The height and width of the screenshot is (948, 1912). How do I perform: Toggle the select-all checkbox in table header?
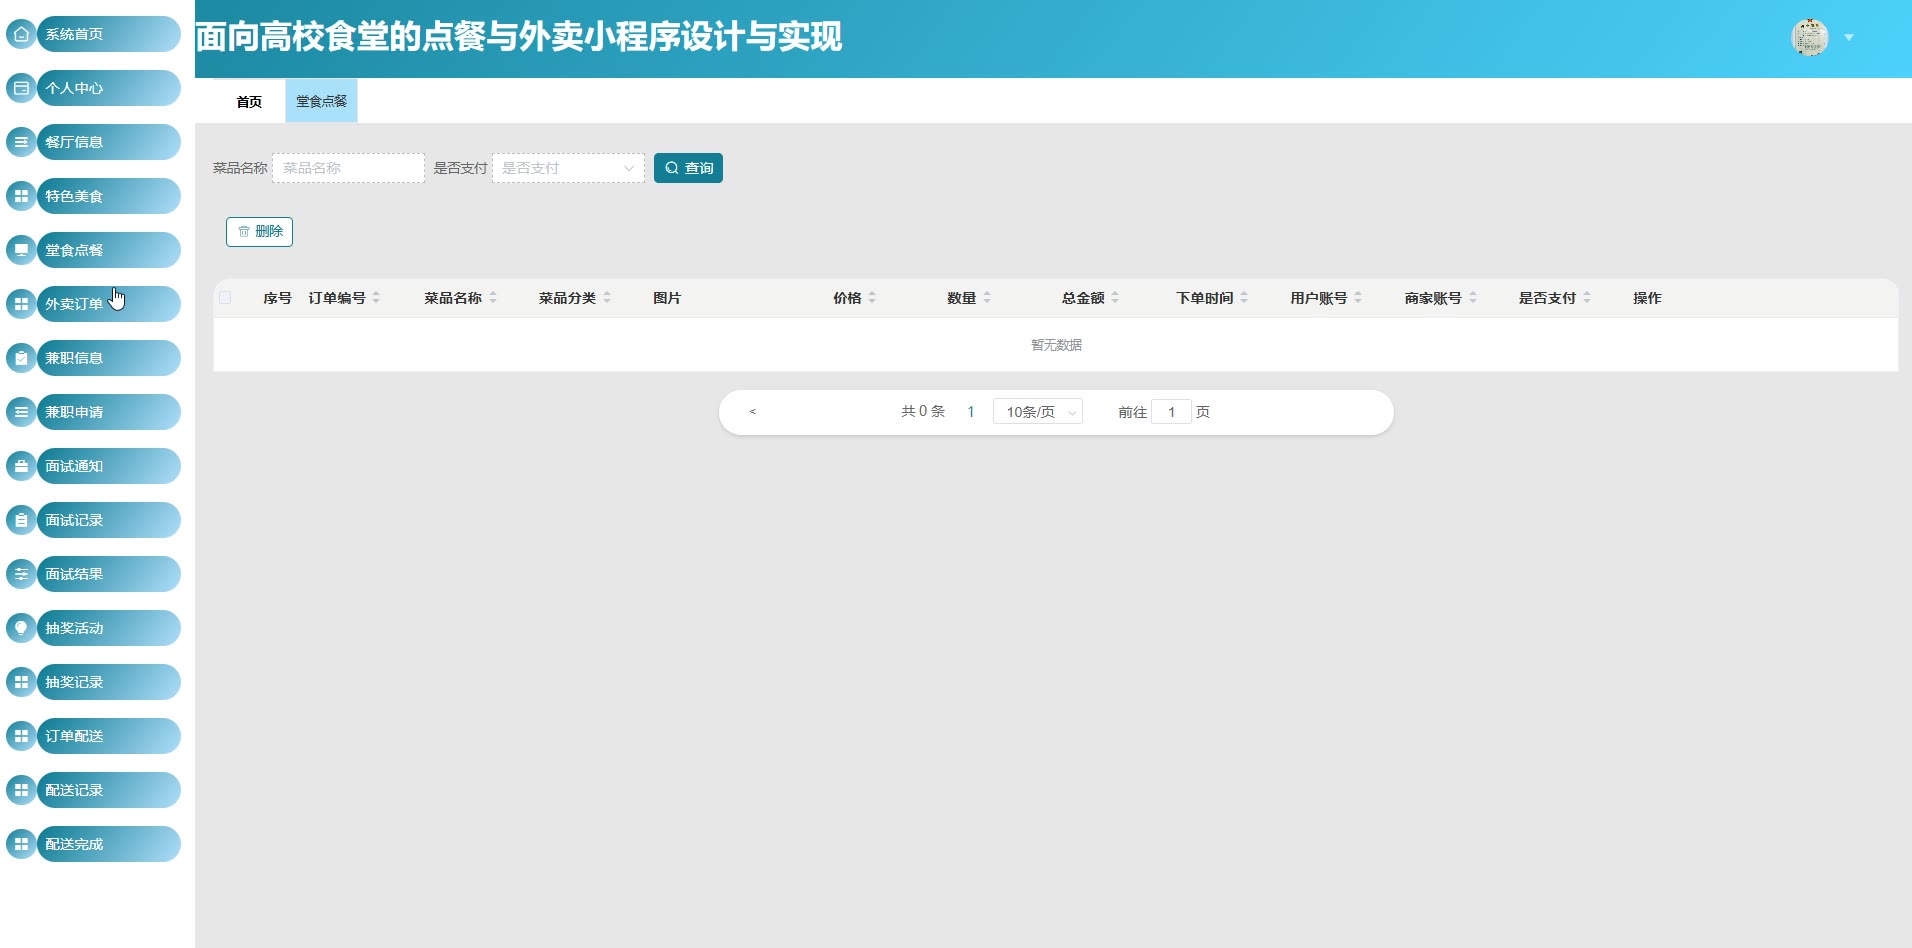tap(225, 298)
